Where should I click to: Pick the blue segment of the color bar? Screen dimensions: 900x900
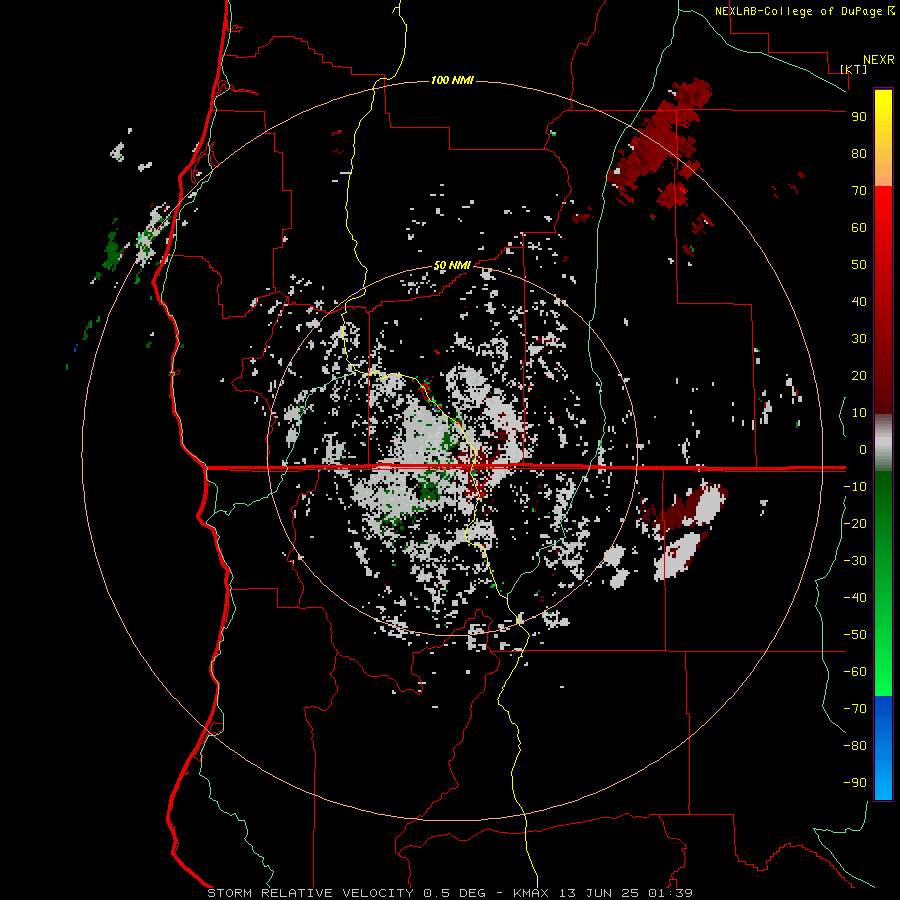click(883, 748)
